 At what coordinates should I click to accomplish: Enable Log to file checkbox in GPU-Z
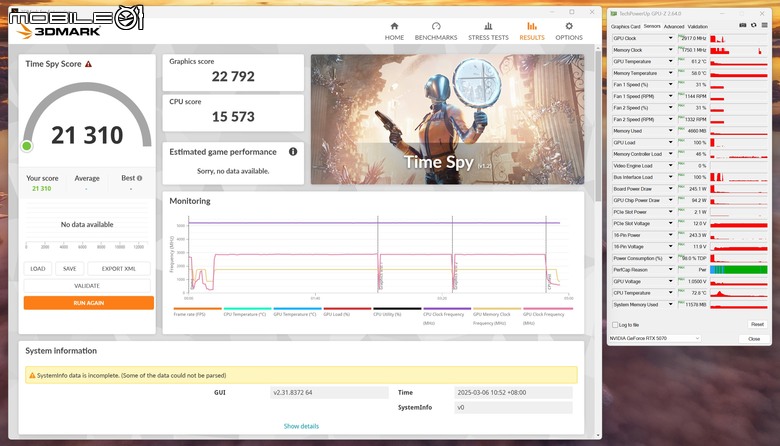pyautogui.click(x=615, y=325)
